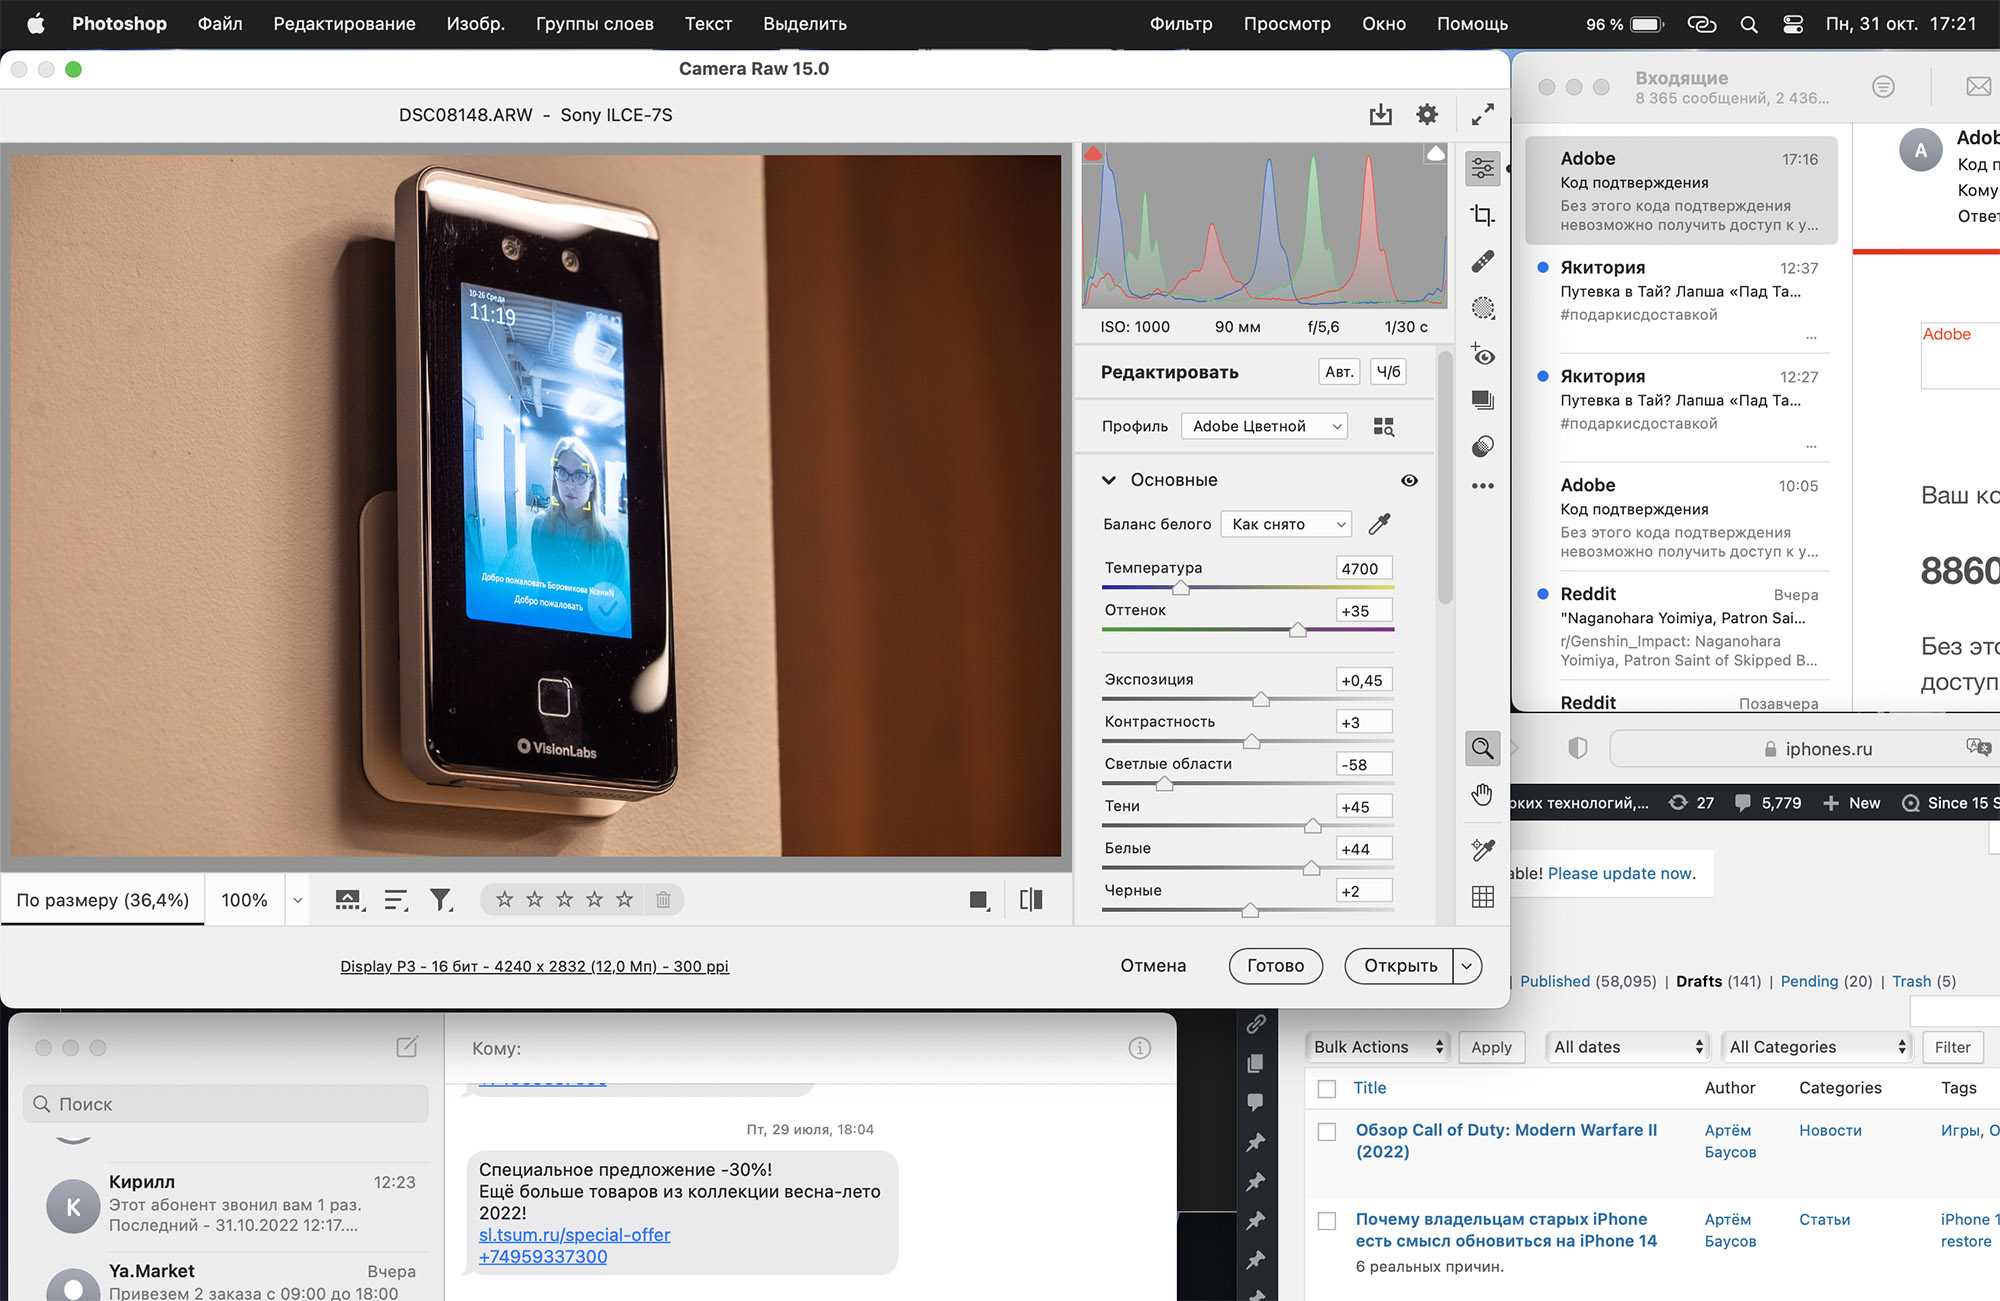This screenshot has width=2000, height=1301.
Task: Collapse the Основные section
Action: [1109, 481]
